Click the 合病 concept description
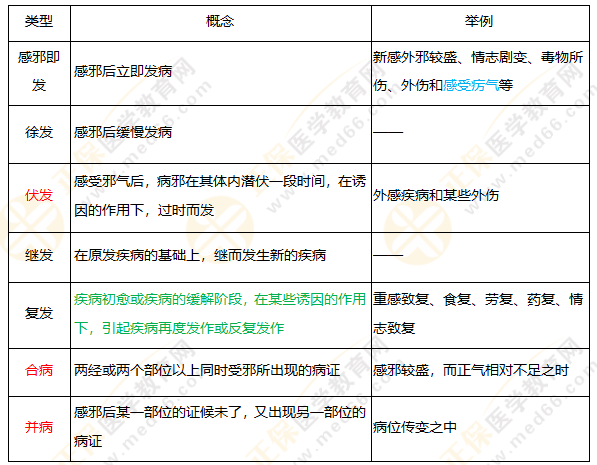The image size is (597, 465). click(207, 370)
